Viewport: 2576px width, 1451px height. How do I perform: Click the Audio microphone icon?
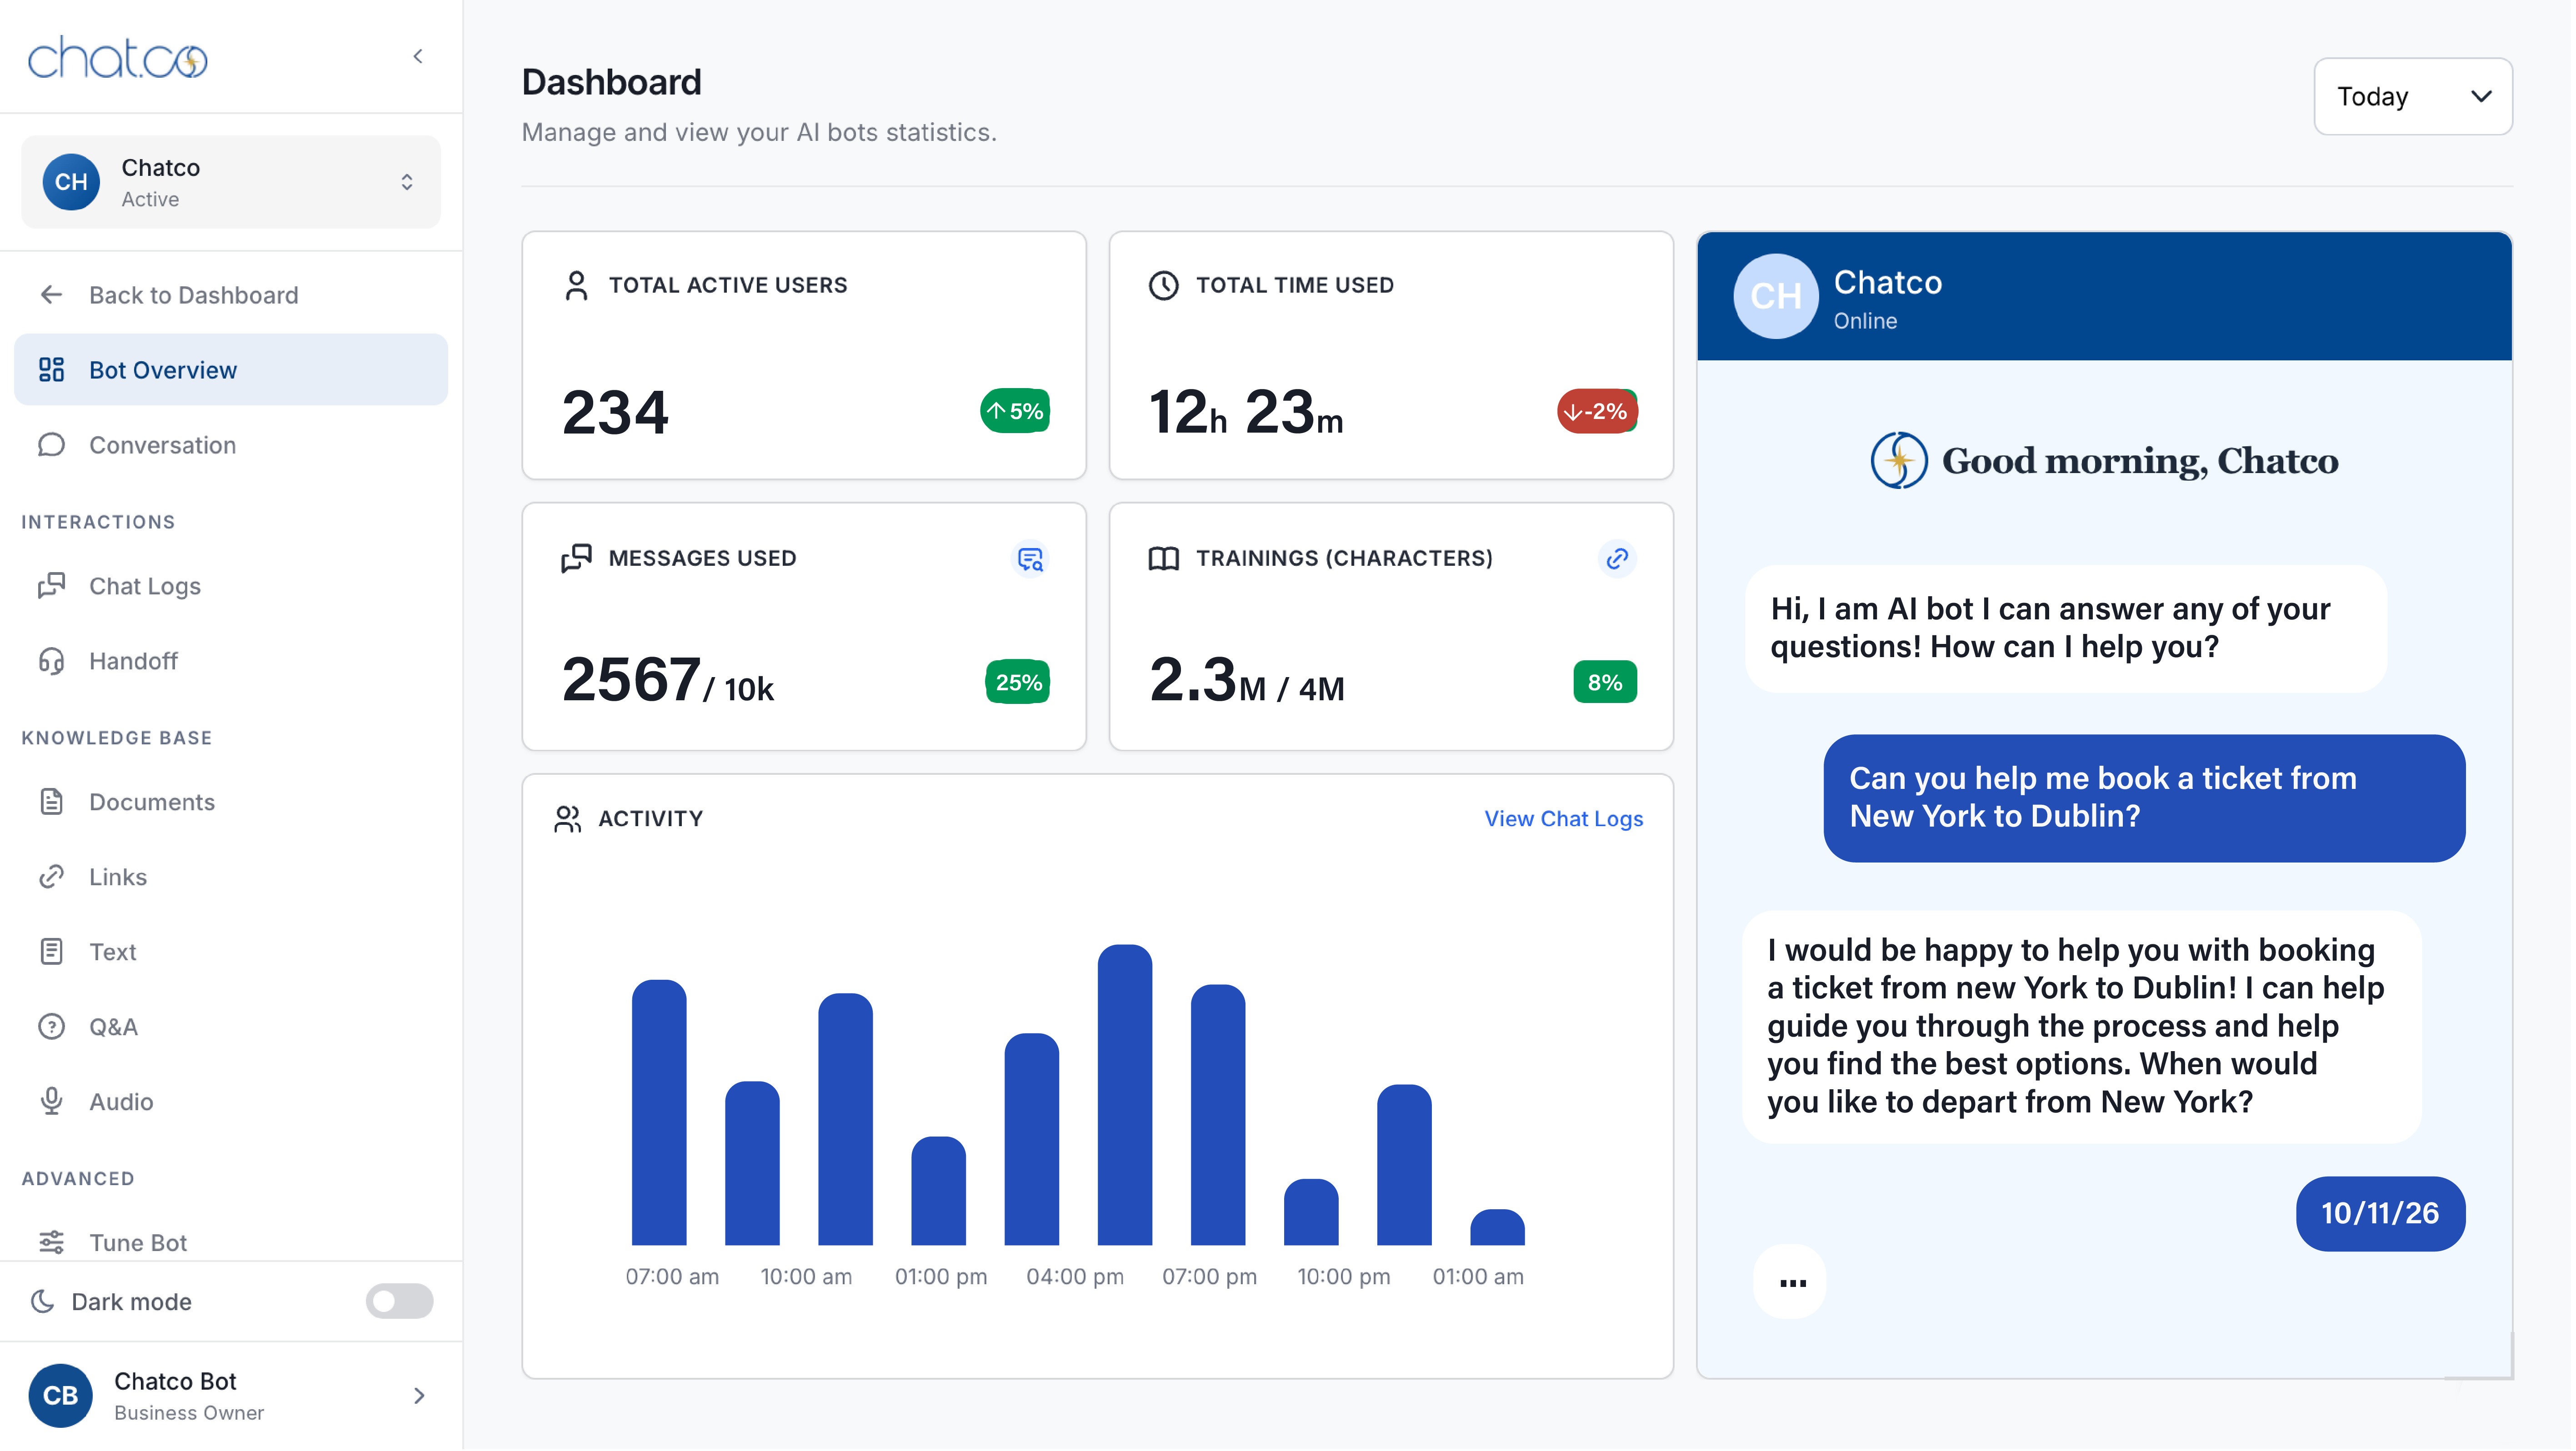point(51,1102)
